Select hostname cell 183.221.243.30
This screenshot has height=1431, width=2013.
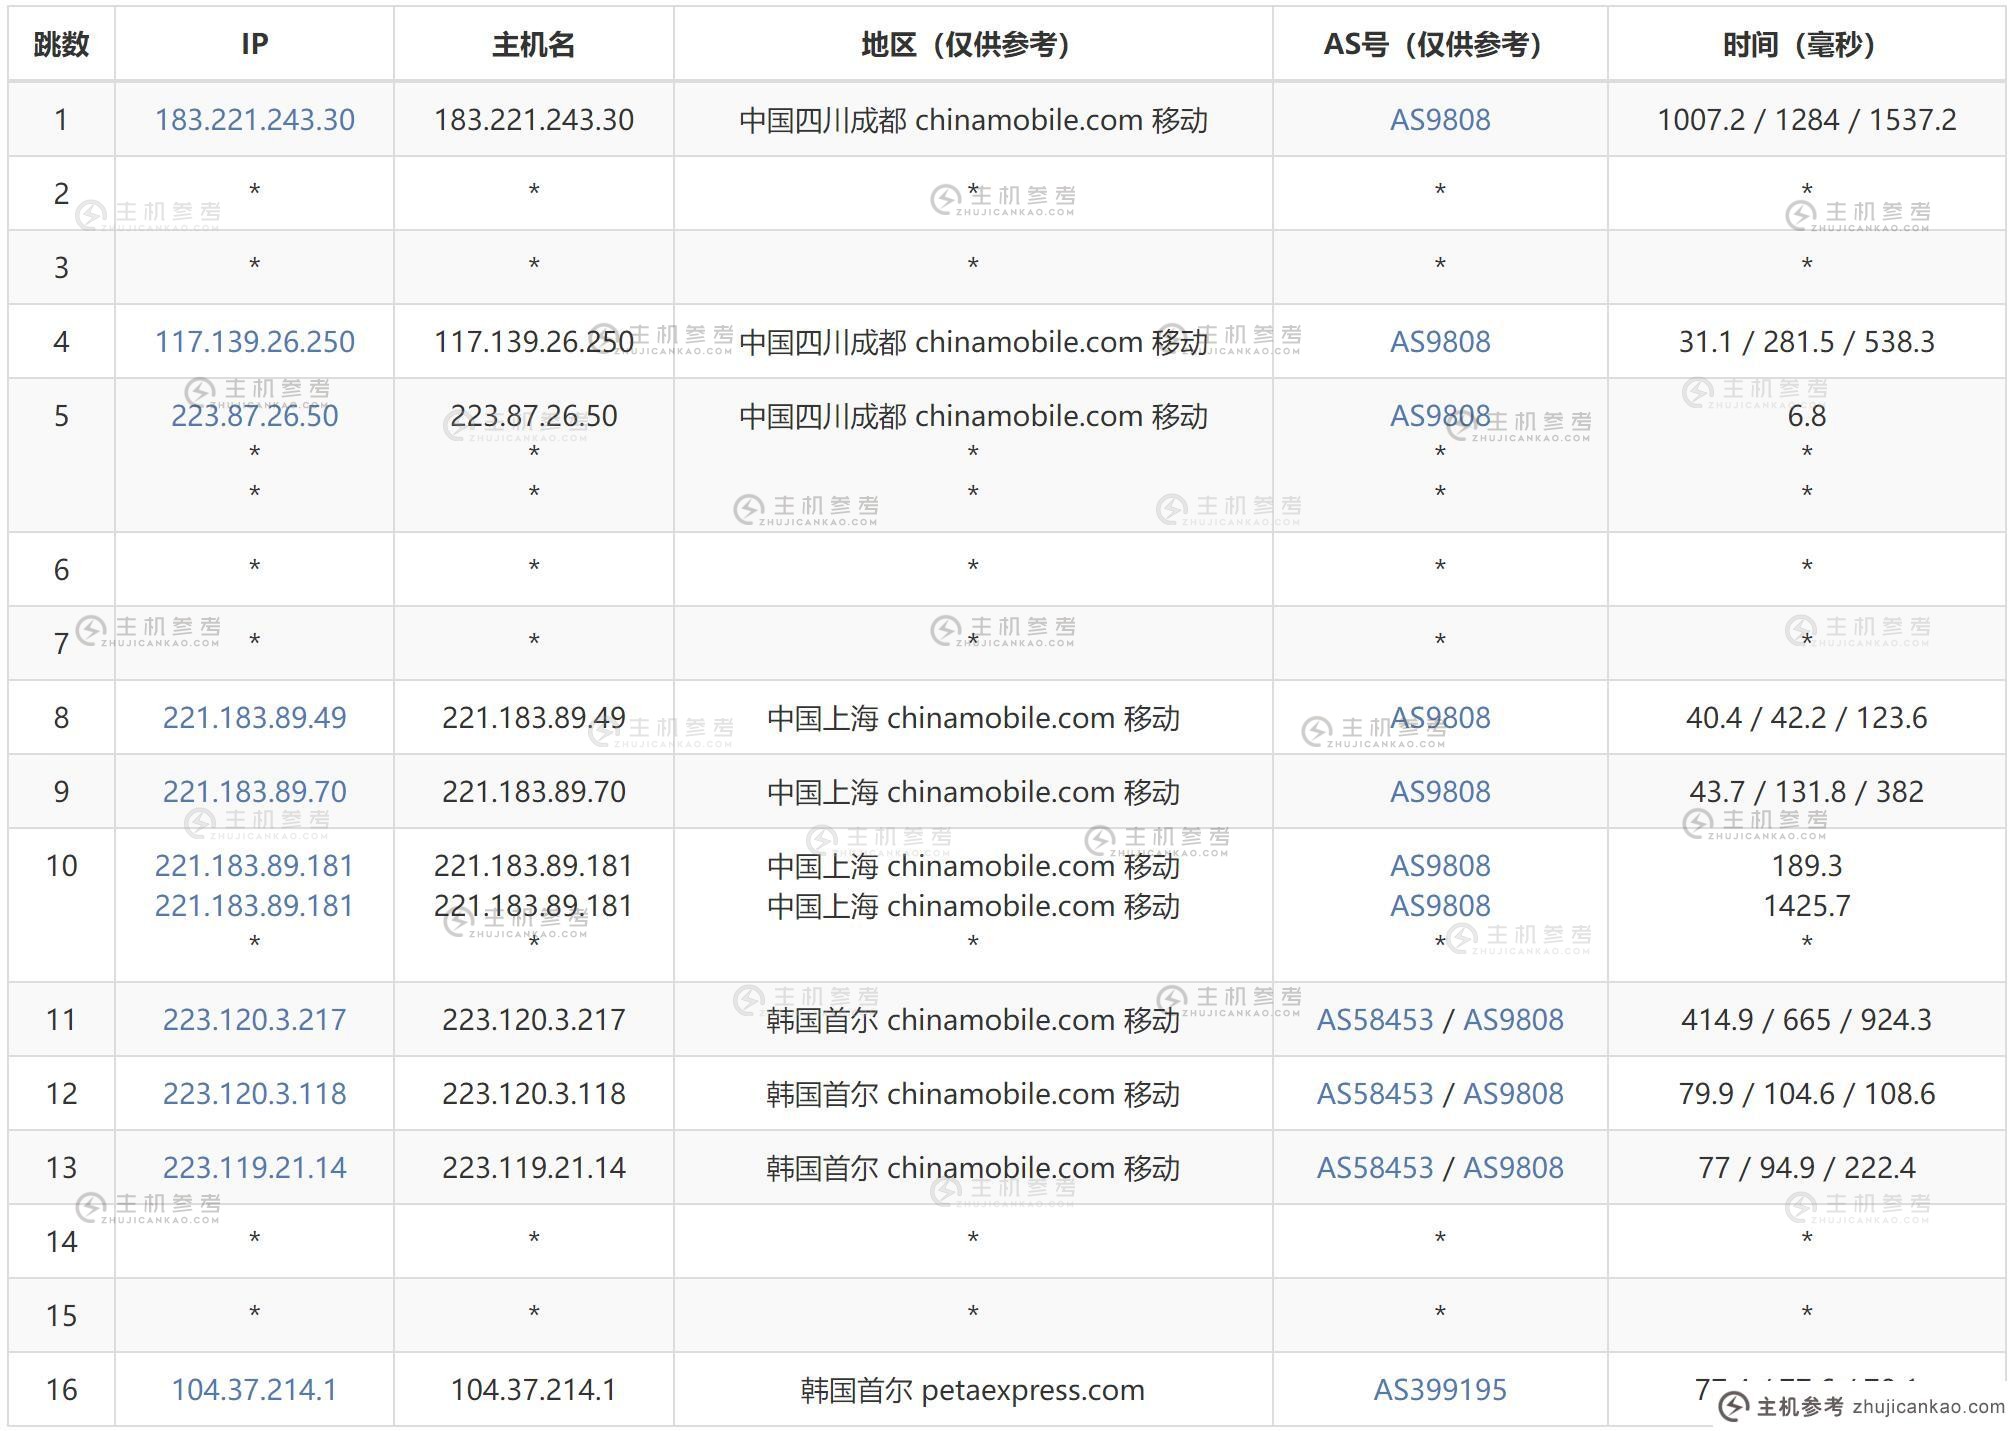pyautogui.click(x=533, y=120)
